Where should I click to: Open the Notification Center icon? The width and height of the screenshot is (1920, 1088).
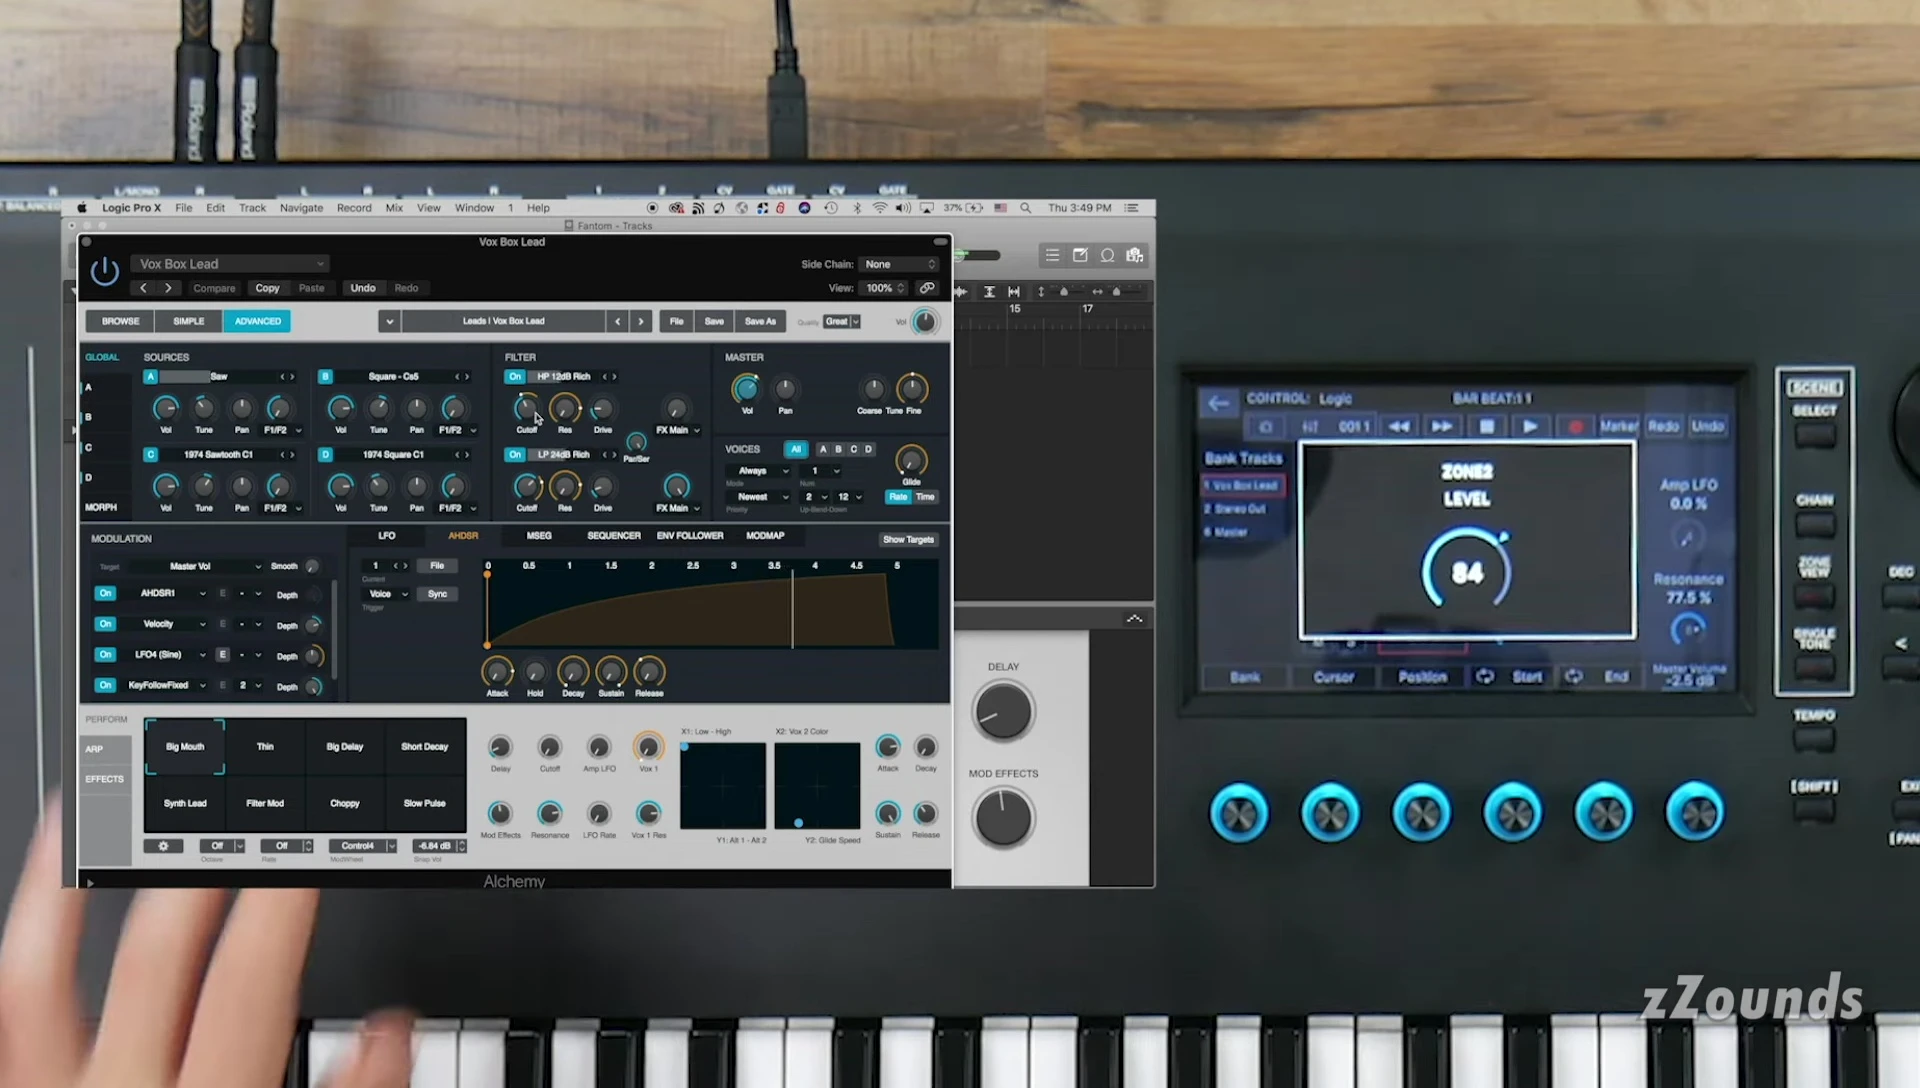point(1132,208)
